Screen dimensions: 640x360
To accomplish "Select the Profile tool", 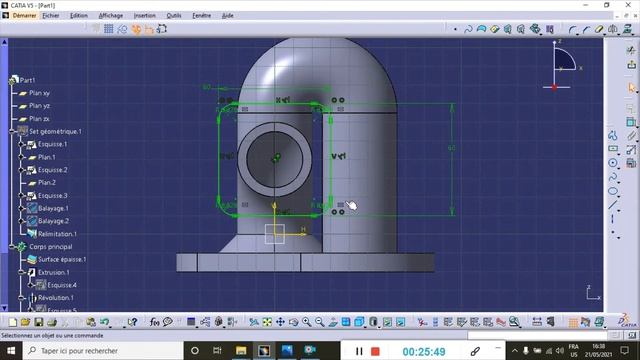I will coord(612,135).
